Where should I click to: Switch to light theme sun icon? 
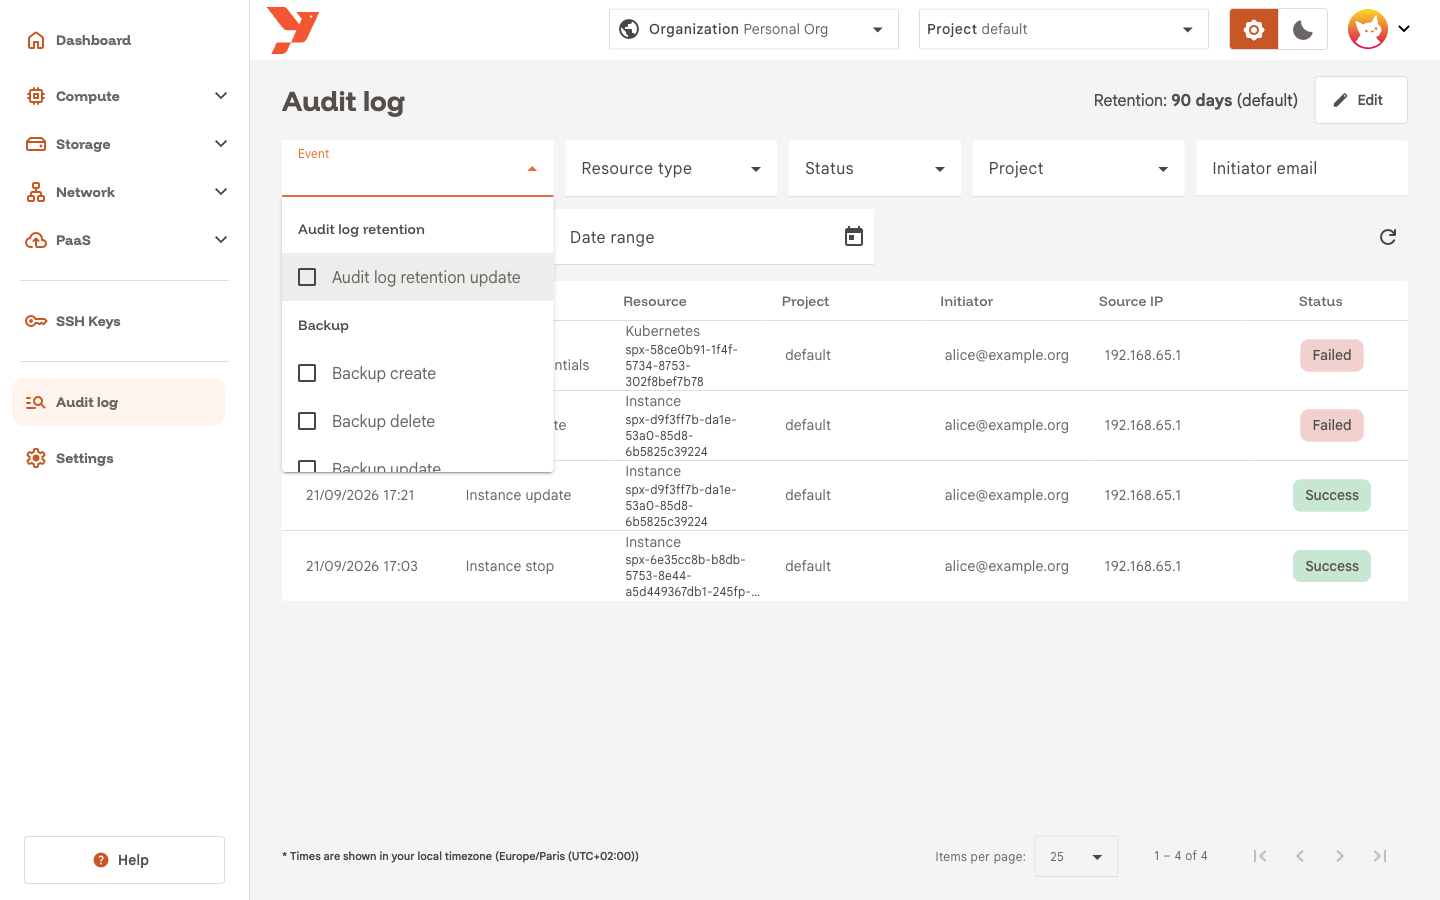point(1253,29)
